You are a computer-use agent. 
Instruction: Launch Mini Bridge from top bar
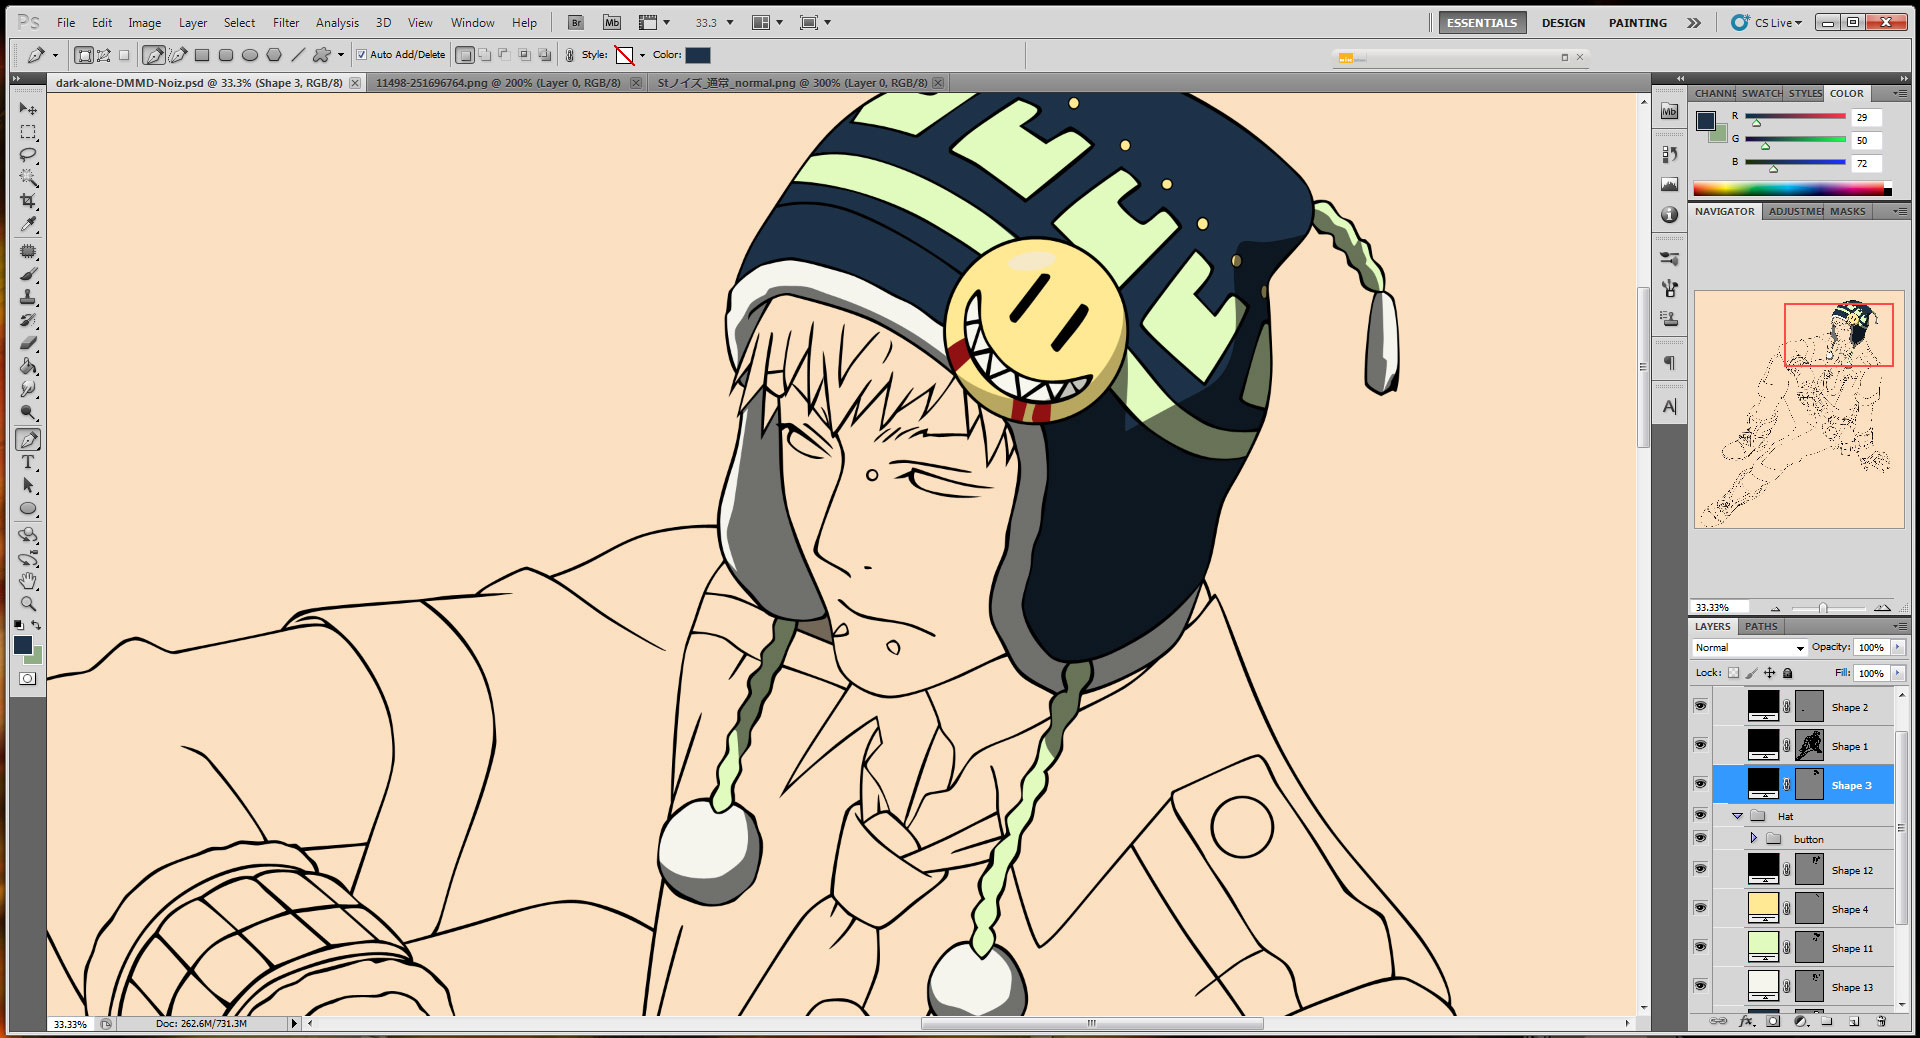point(612,22)
